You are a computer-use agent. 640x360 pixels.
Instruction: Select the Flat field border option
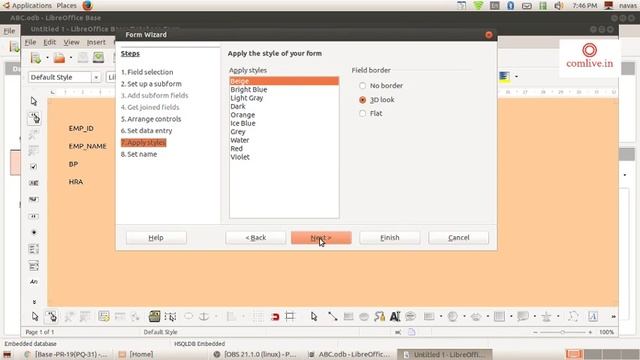(362, 113)
